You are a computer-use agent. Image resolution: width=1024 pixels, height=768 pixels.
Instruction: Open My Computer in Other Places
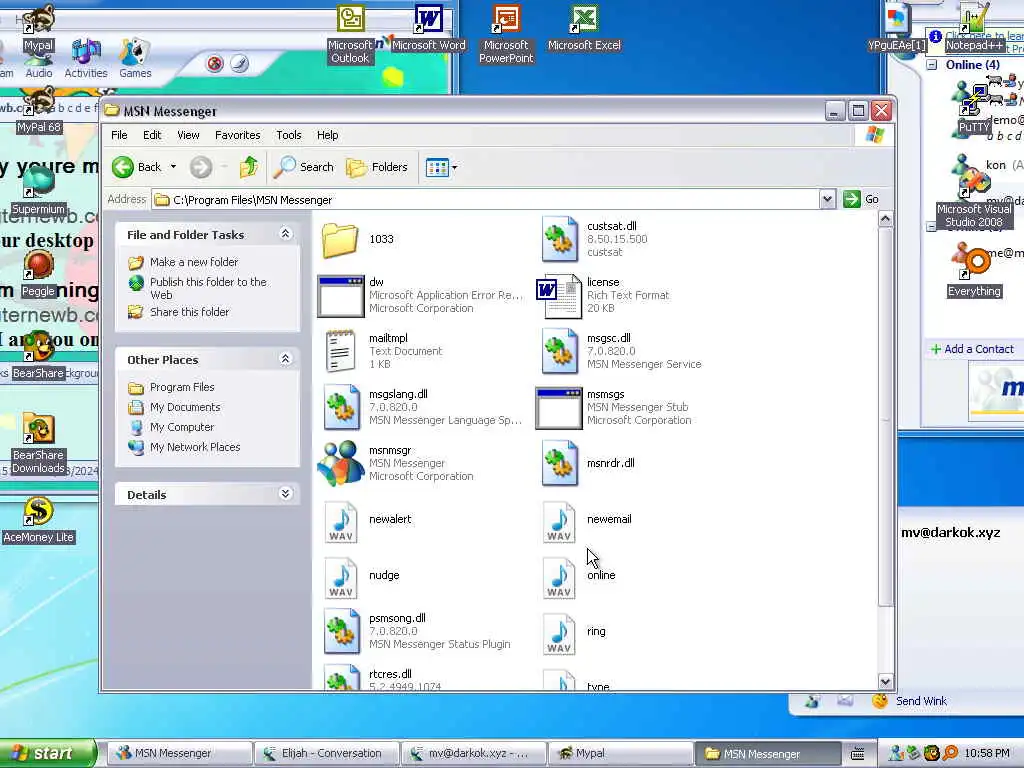(x=182, y=427)
